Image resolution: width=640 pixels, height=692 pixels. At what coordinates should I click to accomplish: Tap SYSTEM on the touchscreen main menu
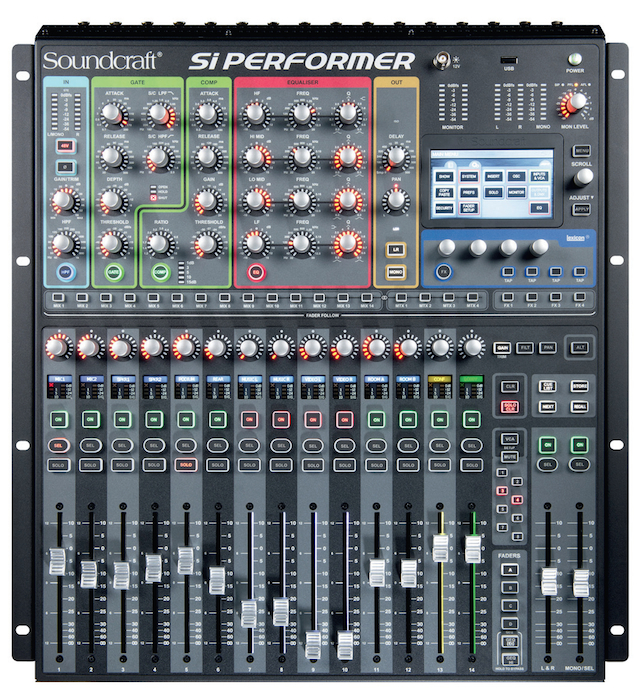coord(469,177)
